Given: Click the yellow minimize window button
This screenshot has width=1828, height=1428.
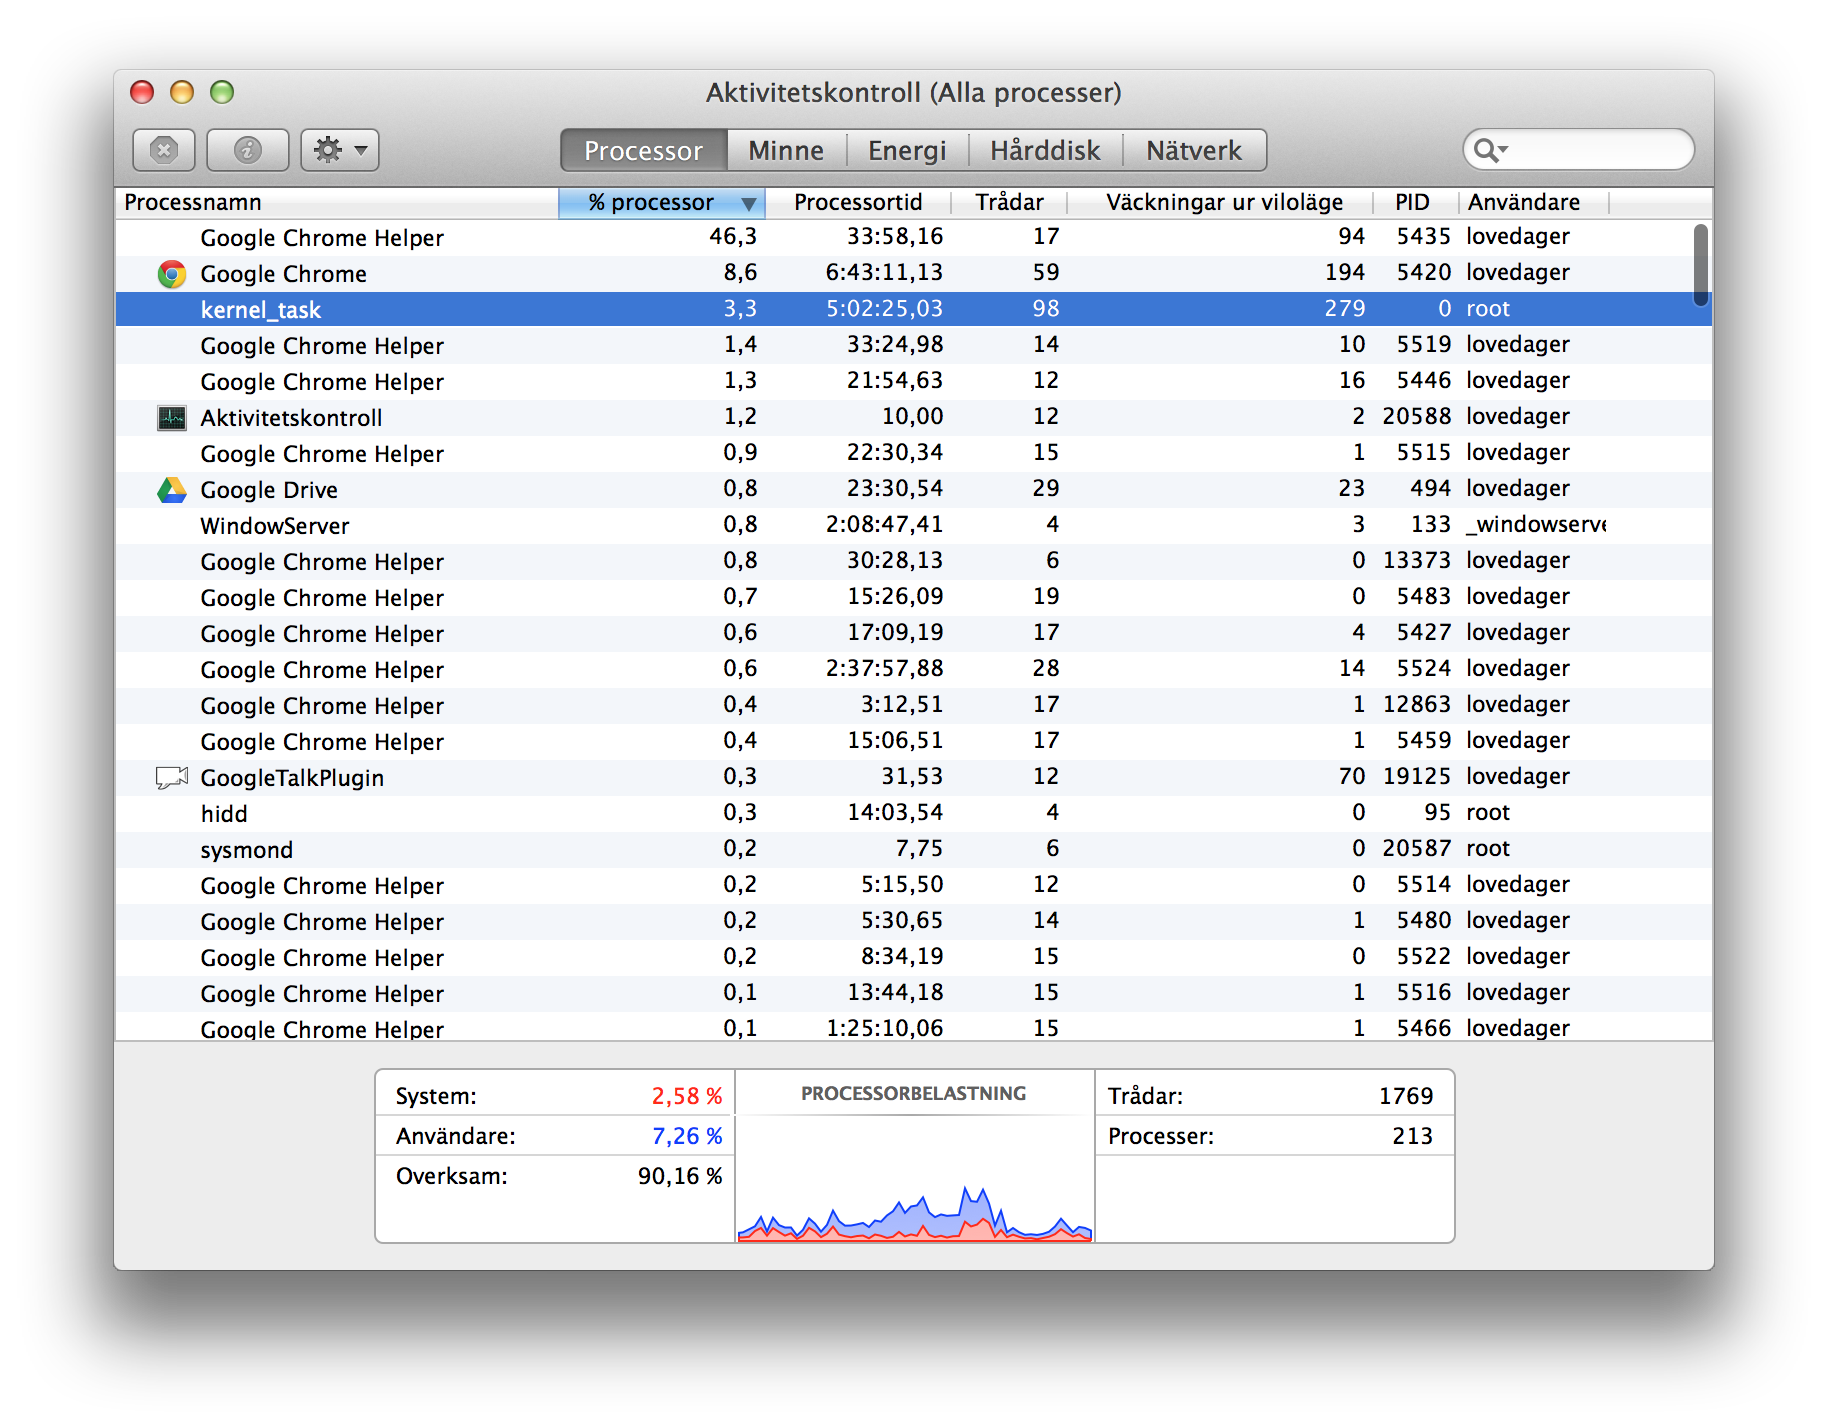Looking at the screenshot, I should pos(182,92).
